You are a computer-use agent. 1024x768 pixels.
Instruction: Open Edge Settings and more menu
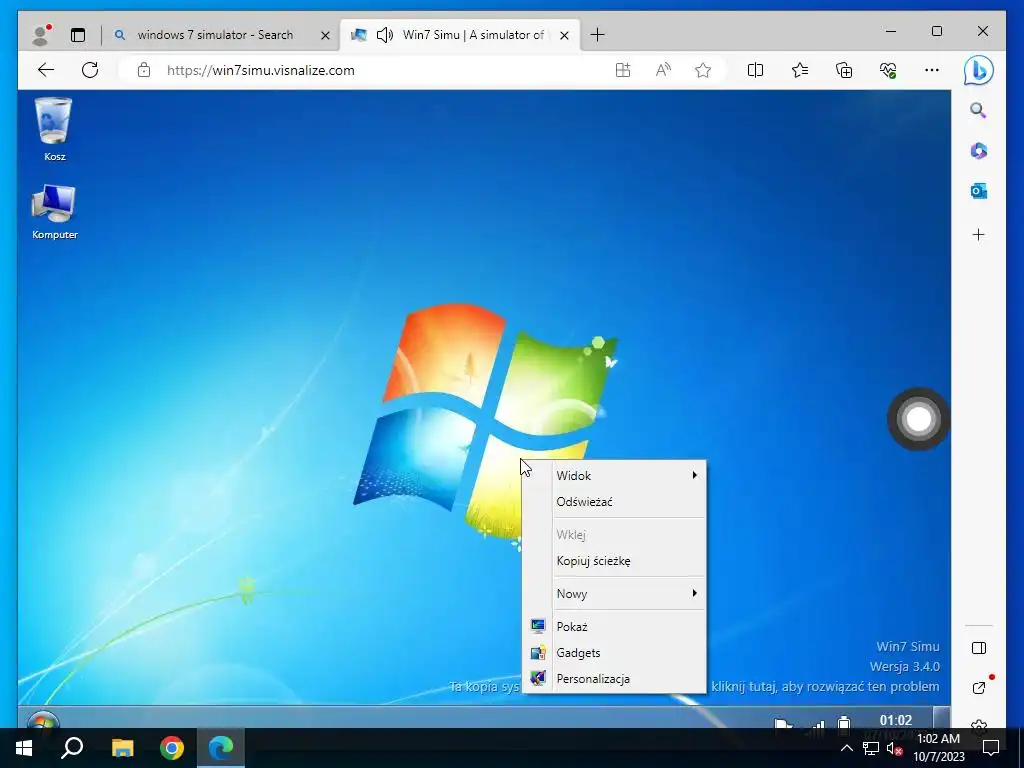click(x=932, y=70)
